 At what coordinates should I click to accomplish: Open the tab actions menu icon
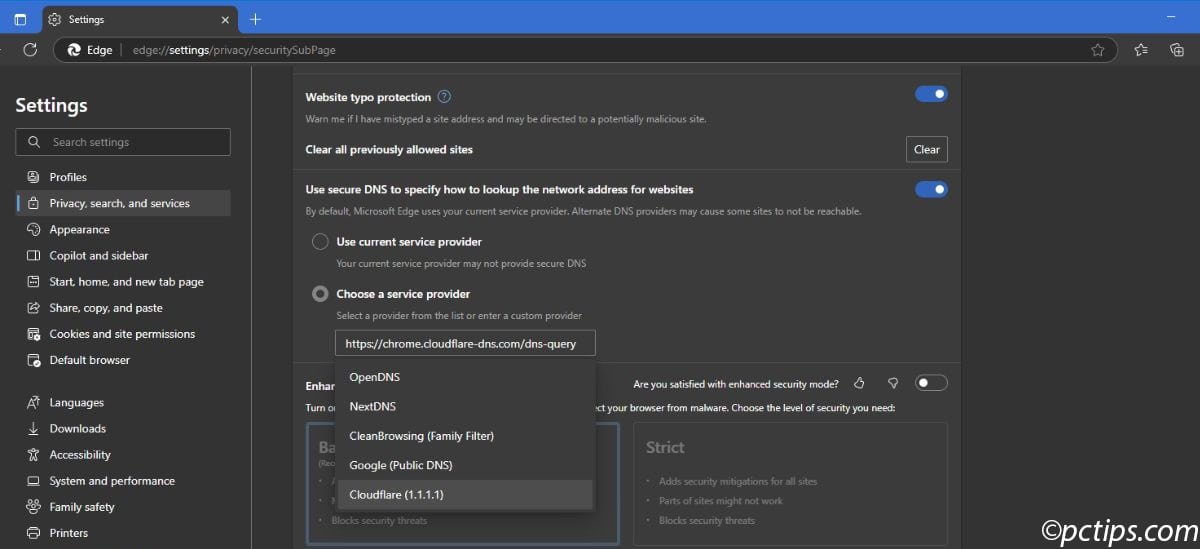(x=20, y=19)
